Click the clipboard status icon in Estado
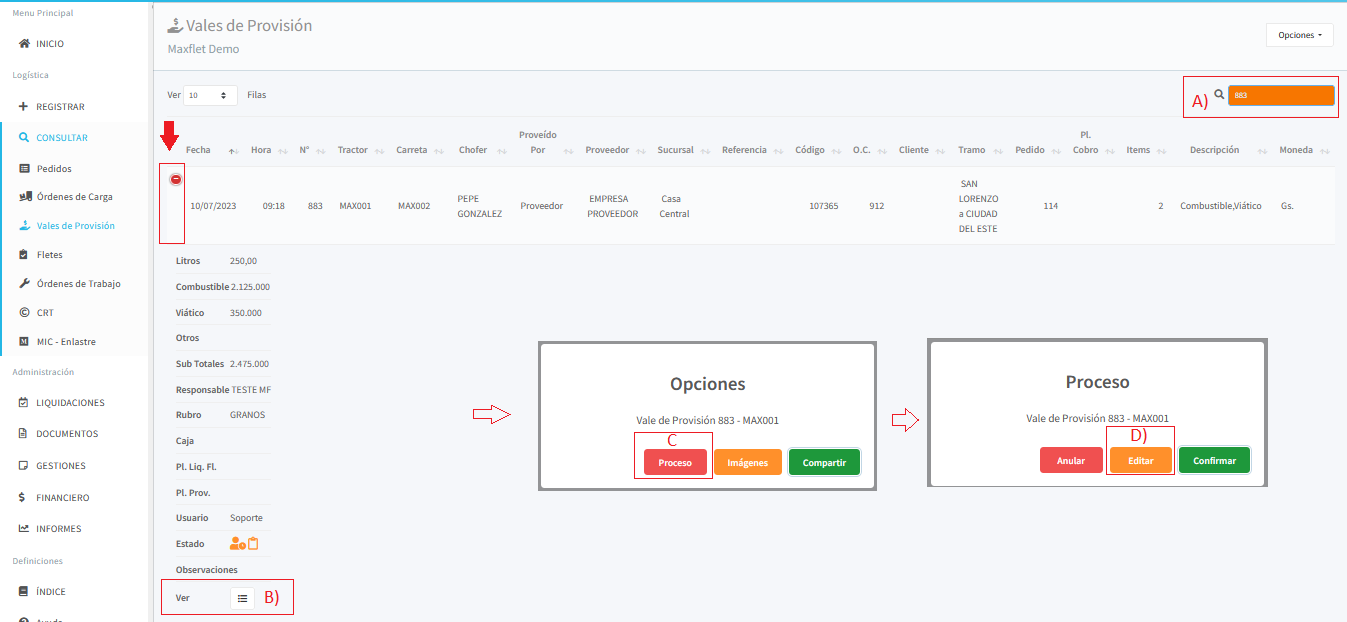This screenshot has width=1347, height=622. tap(253, 544)
